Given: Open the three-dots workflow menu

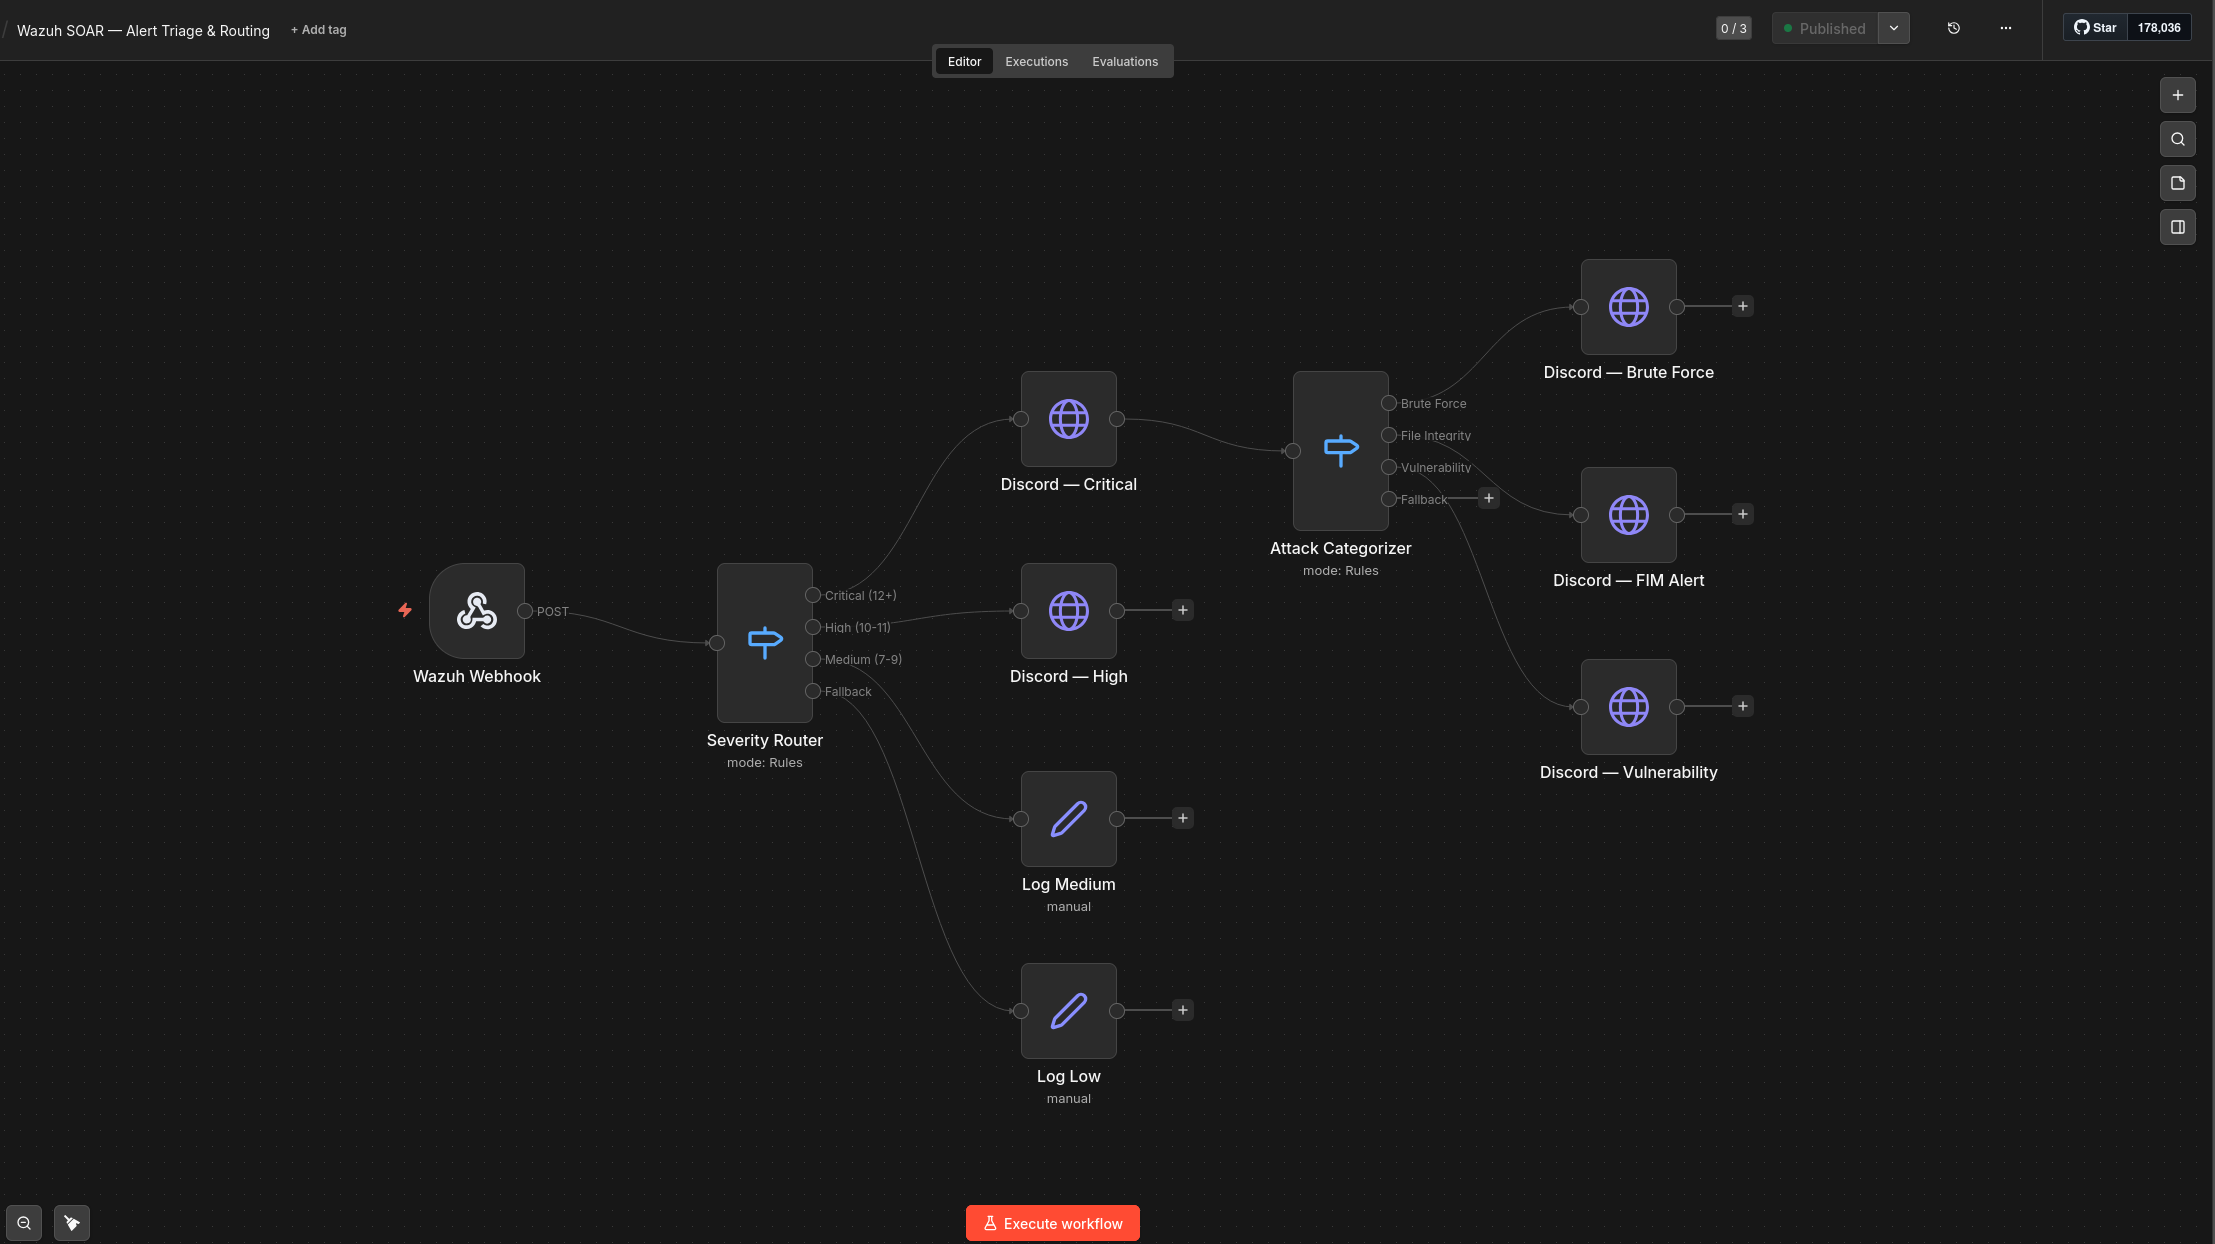Looking at the screenshot, I should tap(2005, 29).
